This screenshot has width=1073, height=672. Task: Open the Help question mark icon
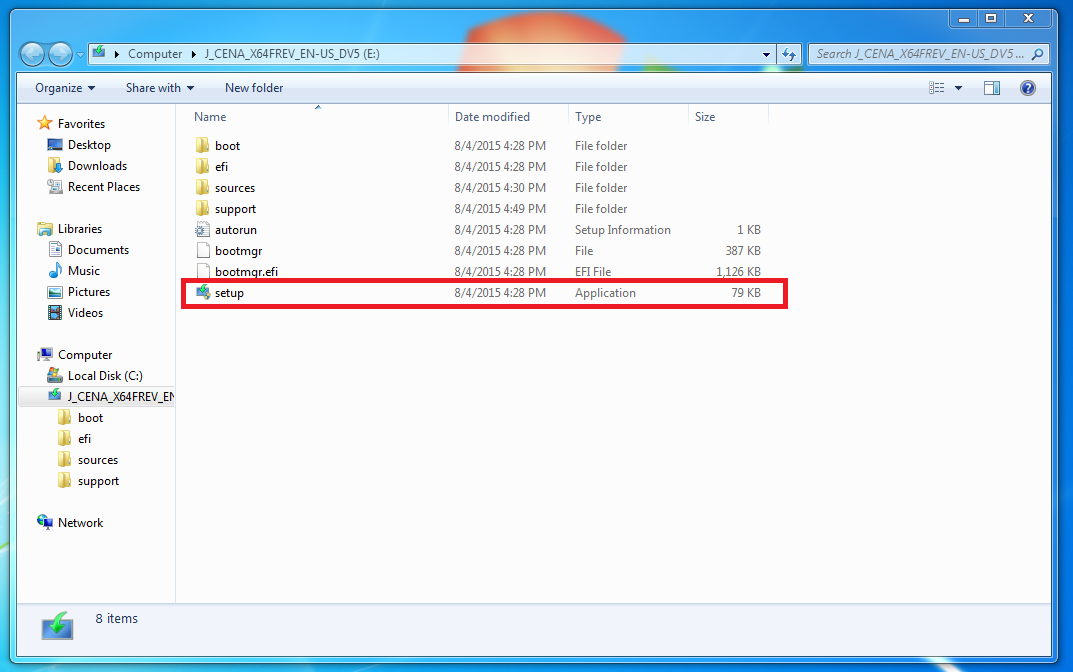coord(1027,88)
